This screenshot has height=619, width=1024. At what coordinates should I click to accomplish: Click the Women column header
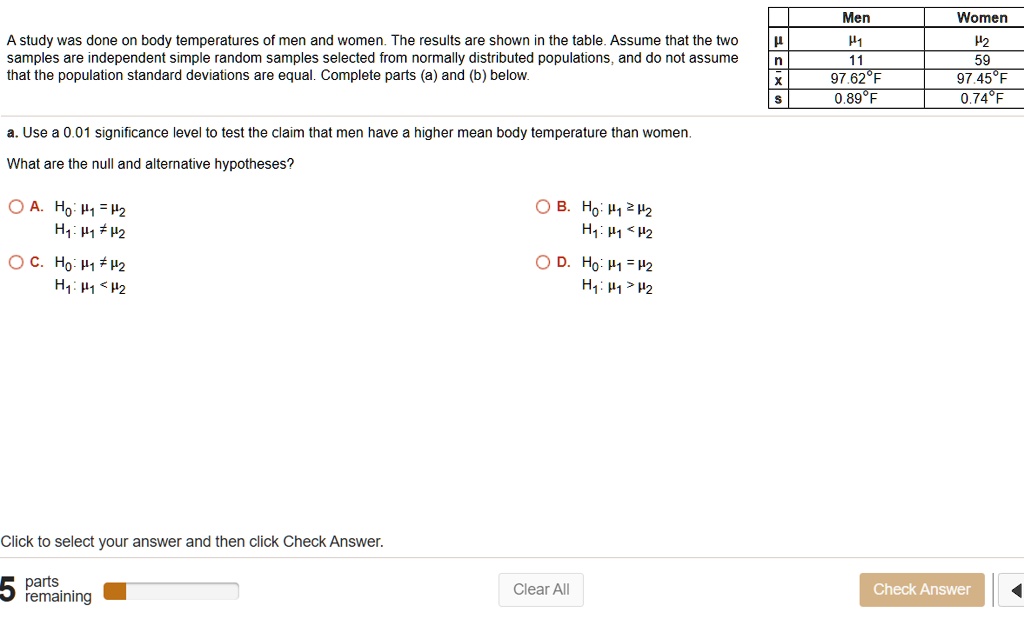(982, 17)
